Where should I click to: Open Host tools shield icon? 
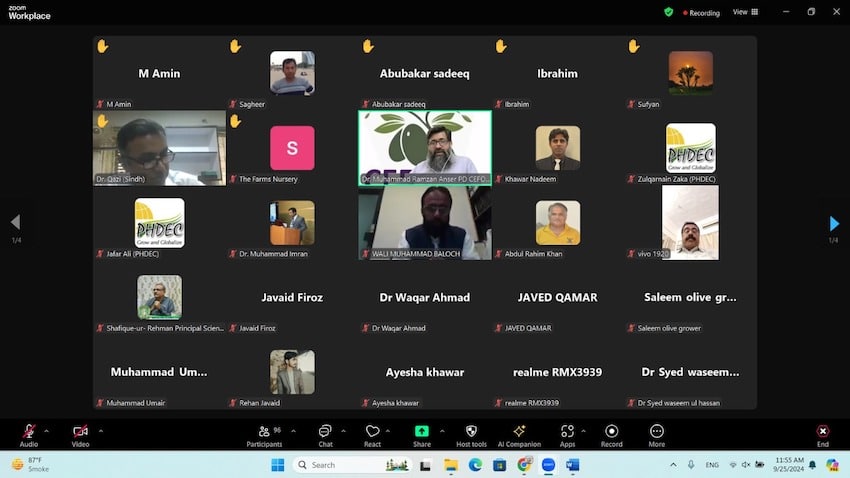point(471,431)
